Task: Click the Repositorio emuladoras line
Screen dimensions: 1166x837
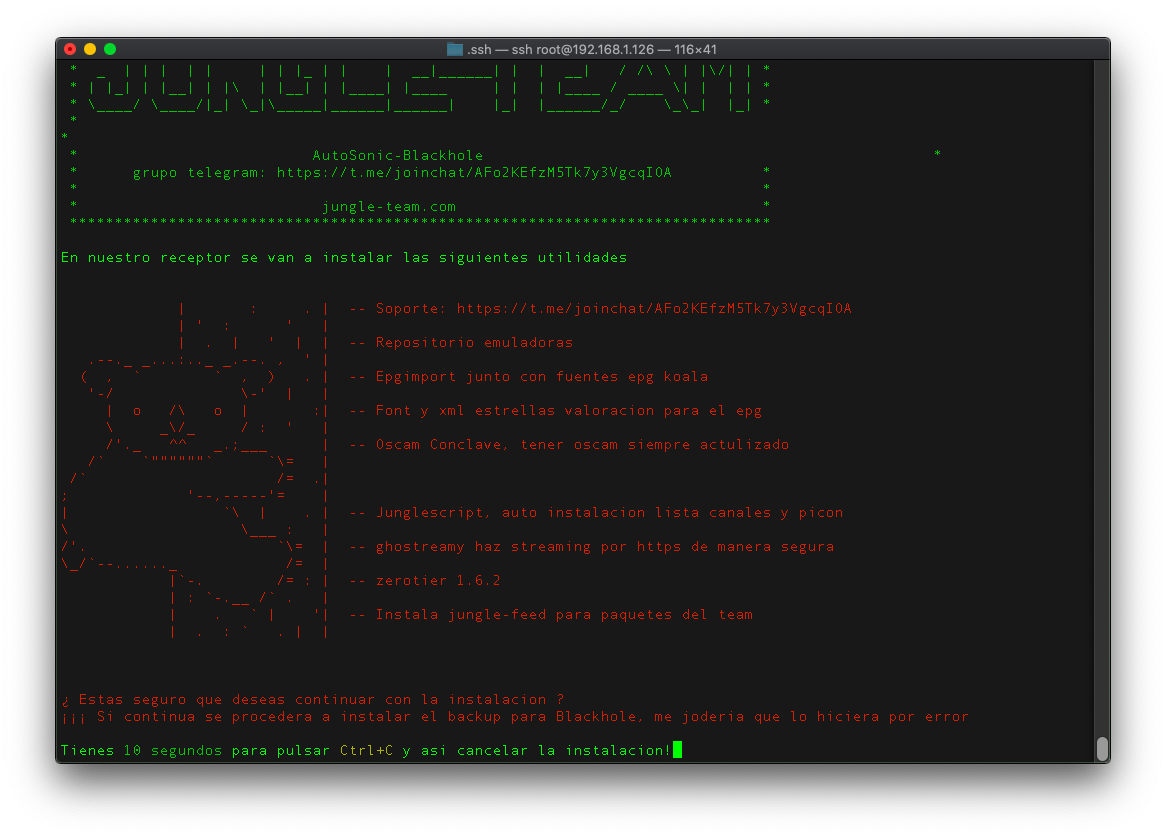Action: tap(474, 343)
